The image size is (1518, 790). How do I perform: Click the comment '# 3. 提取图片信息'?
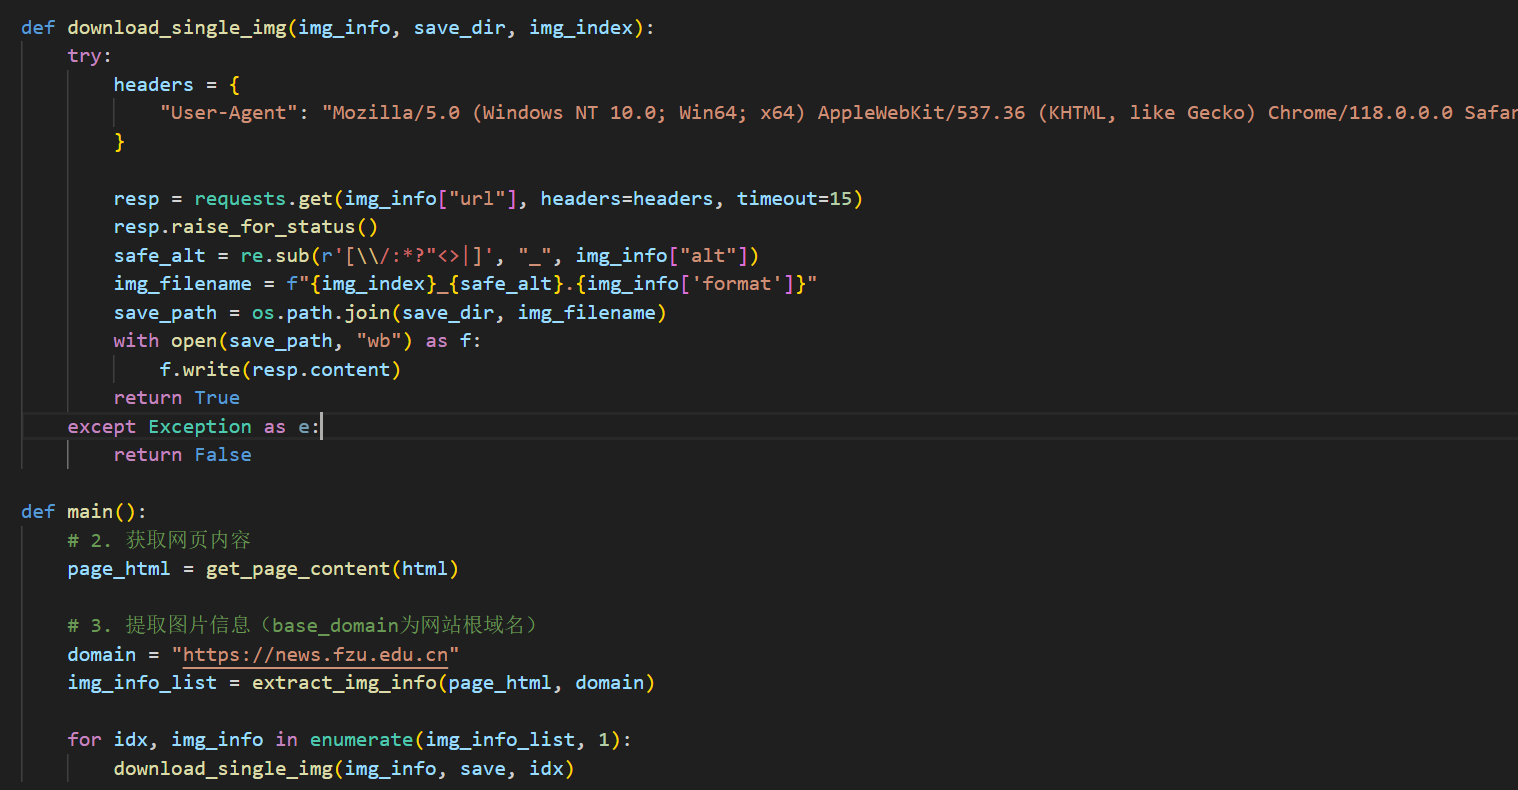[x=159, y=626]
